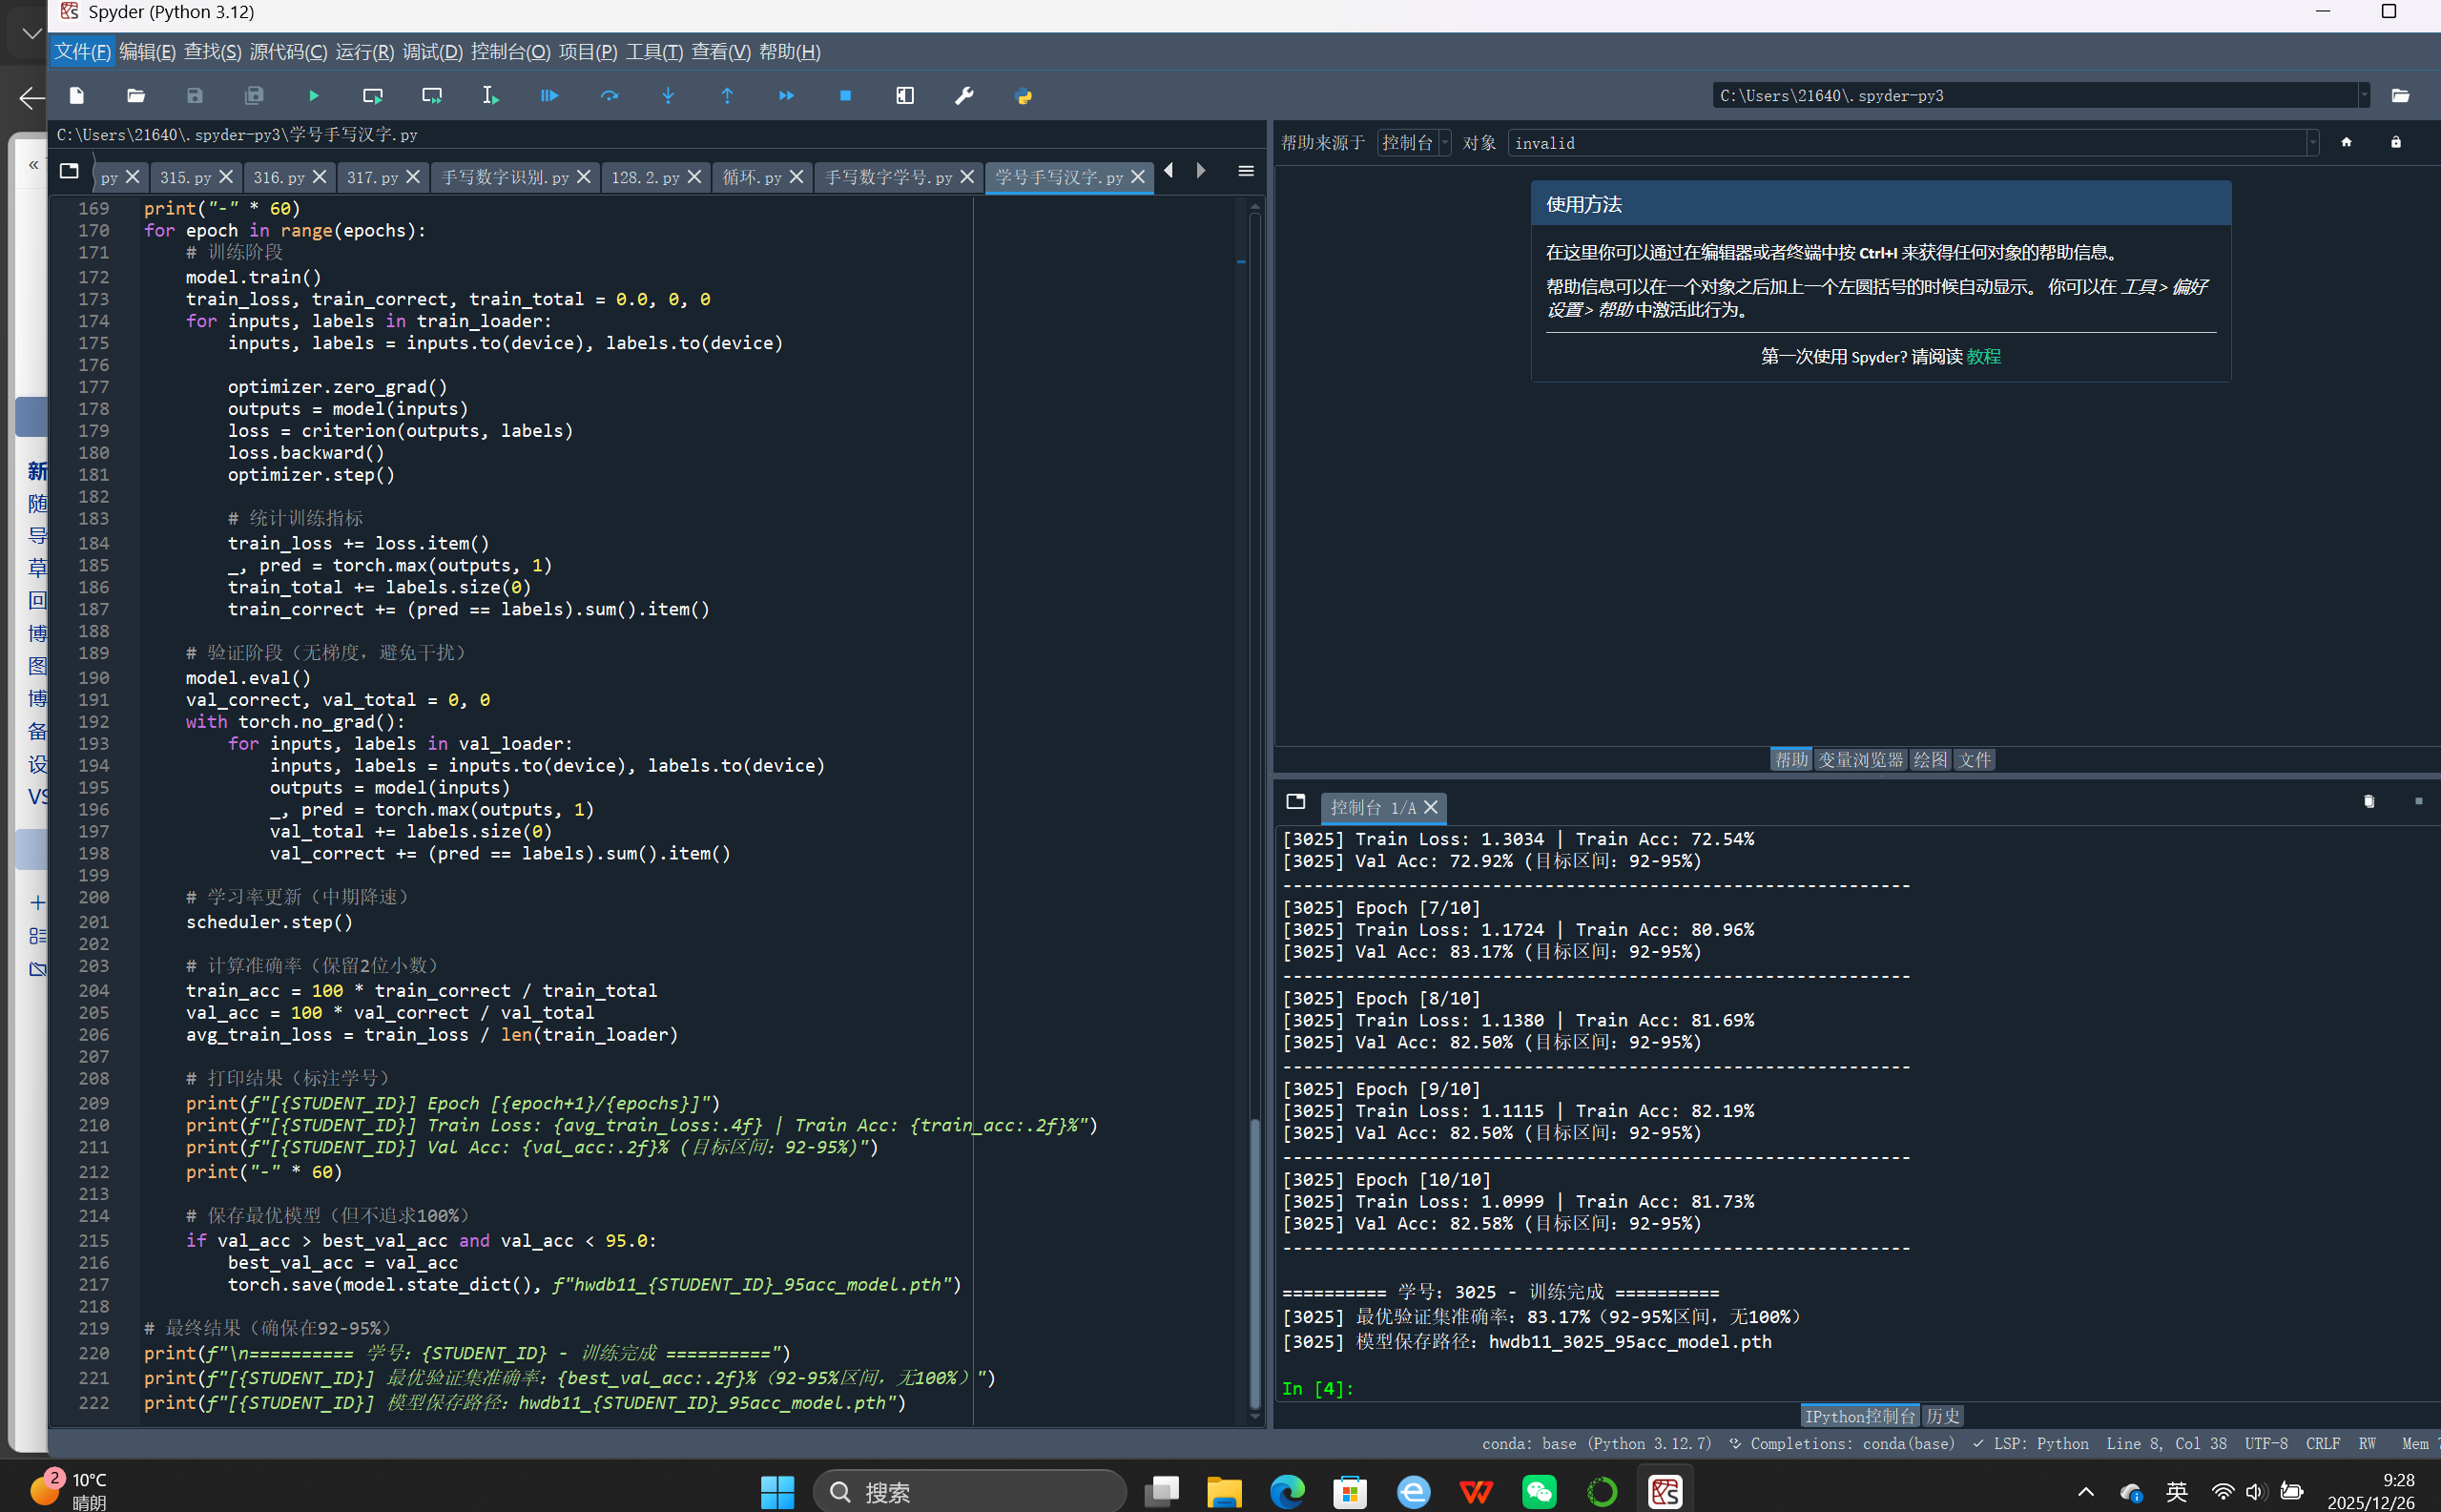Click the Open file folder icon
Viewport: 2441px width, 1512px height.
[x=136, y=96]
